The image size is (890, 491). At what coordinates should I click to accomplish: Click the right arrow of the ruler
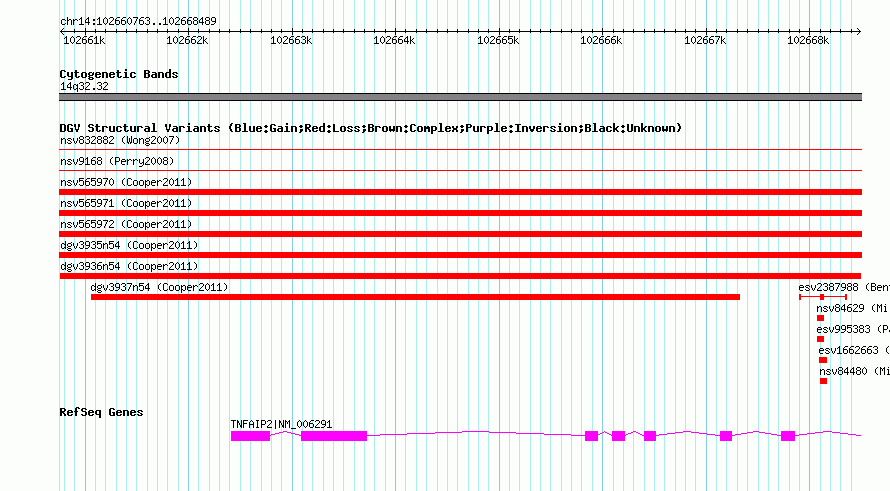(x=858, y=32)
